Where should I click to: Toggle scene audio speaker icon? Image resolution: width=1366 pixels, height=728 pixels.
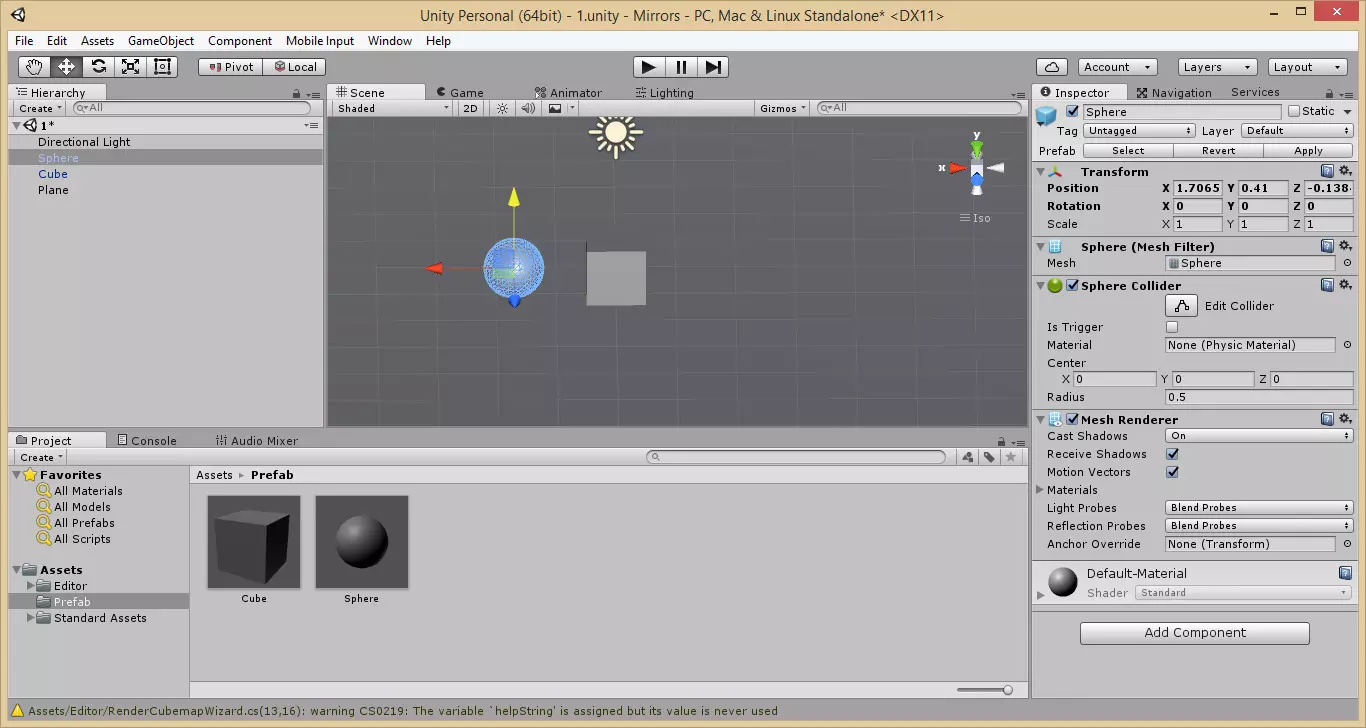point(528,108)
